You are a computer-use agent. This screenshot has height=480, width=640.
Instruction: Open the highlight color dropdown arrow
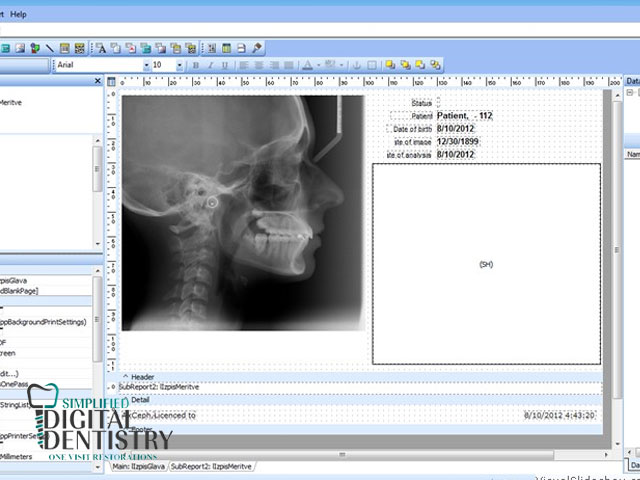[x=341, y=65]
